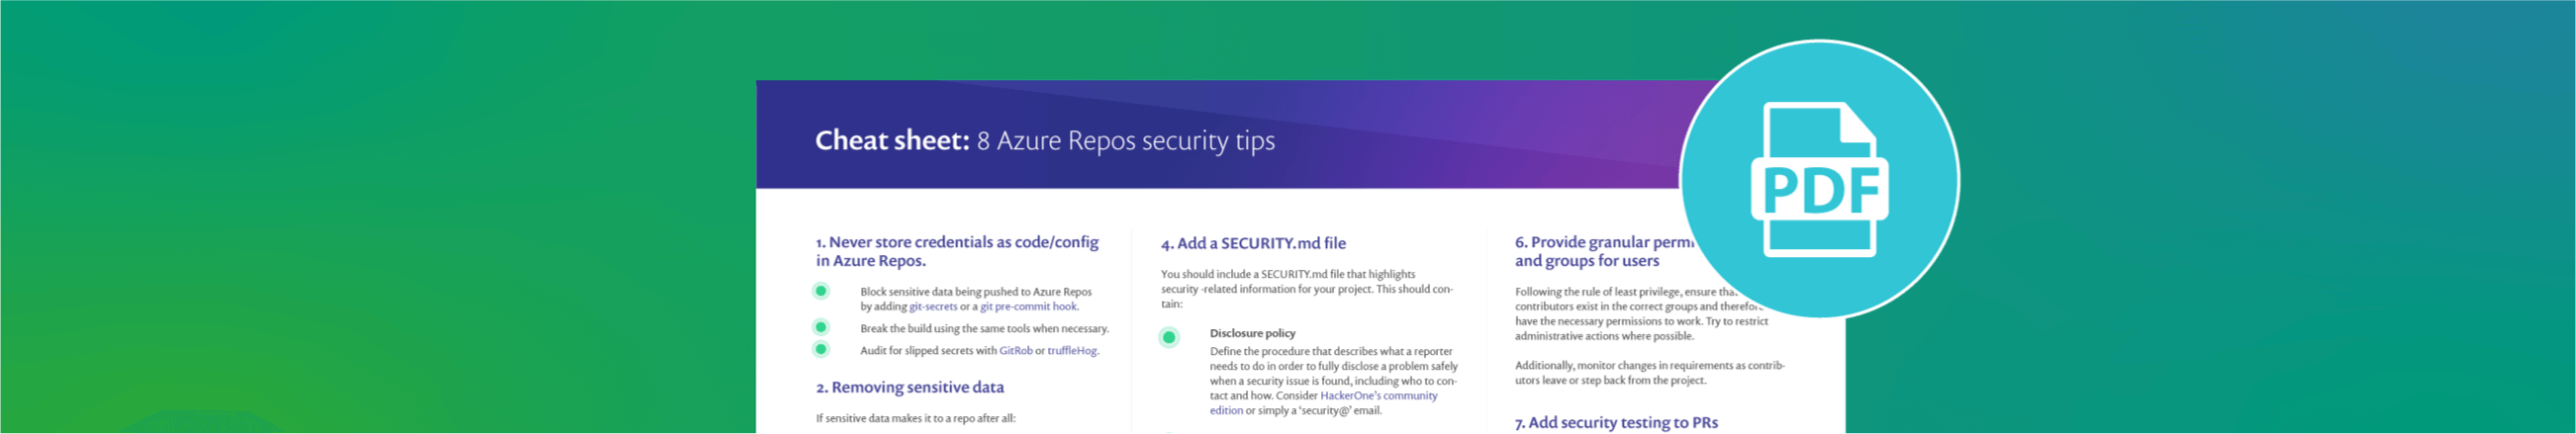2576x434 pixels.
Task: Select the '6. Provide granular' permissions heading
Action: (x=1603, y=251)
